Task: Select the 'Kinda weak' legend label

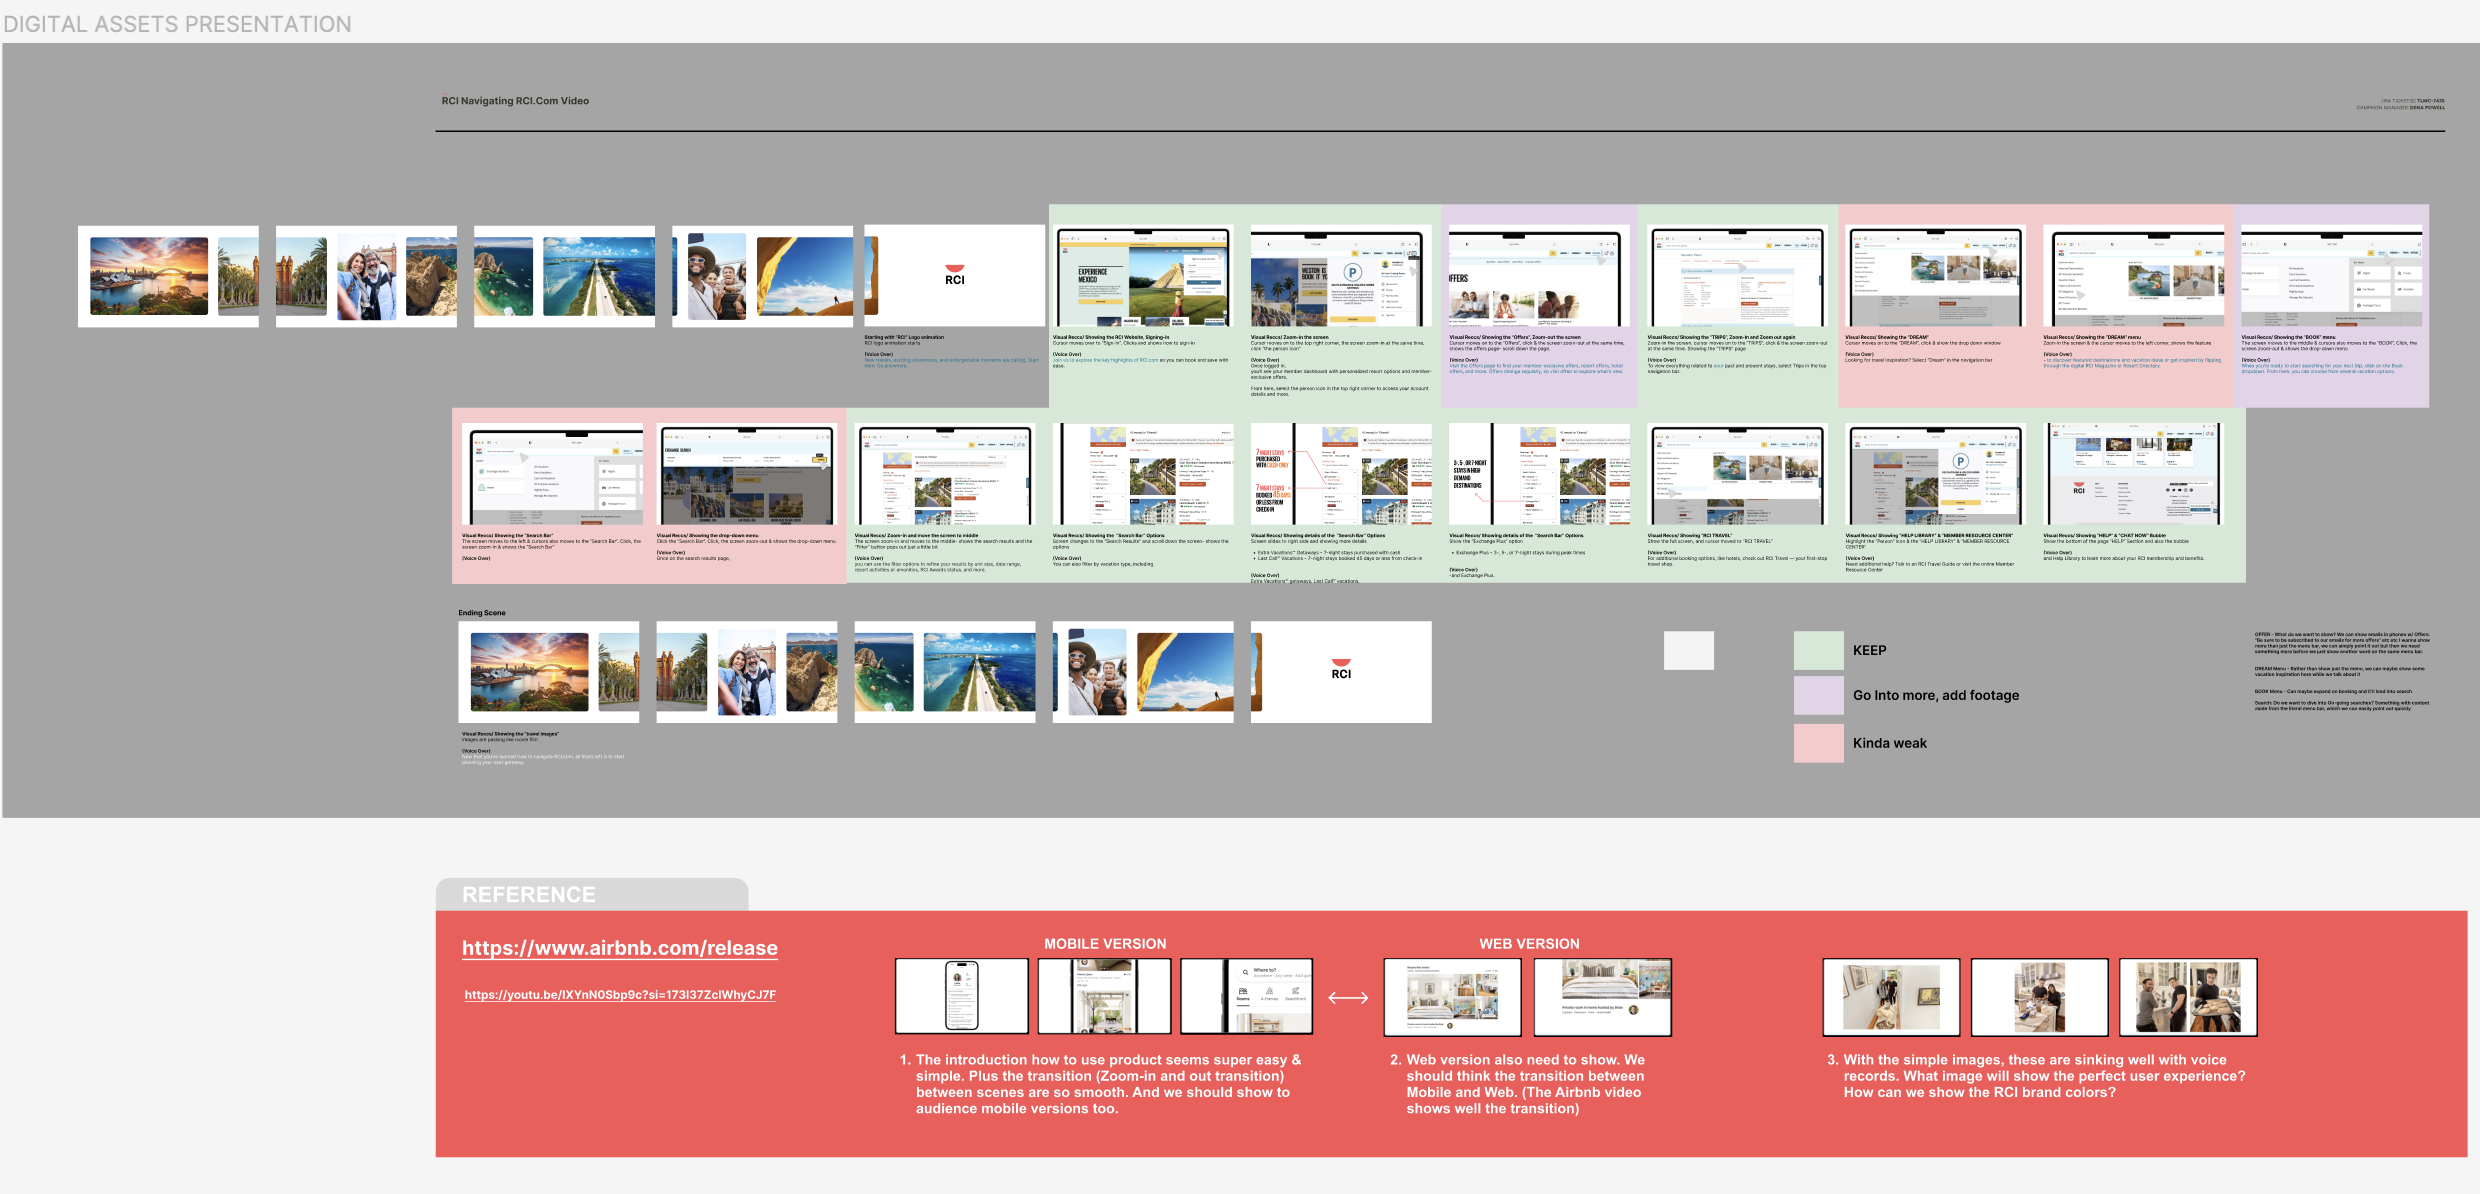Action: 1889,743
